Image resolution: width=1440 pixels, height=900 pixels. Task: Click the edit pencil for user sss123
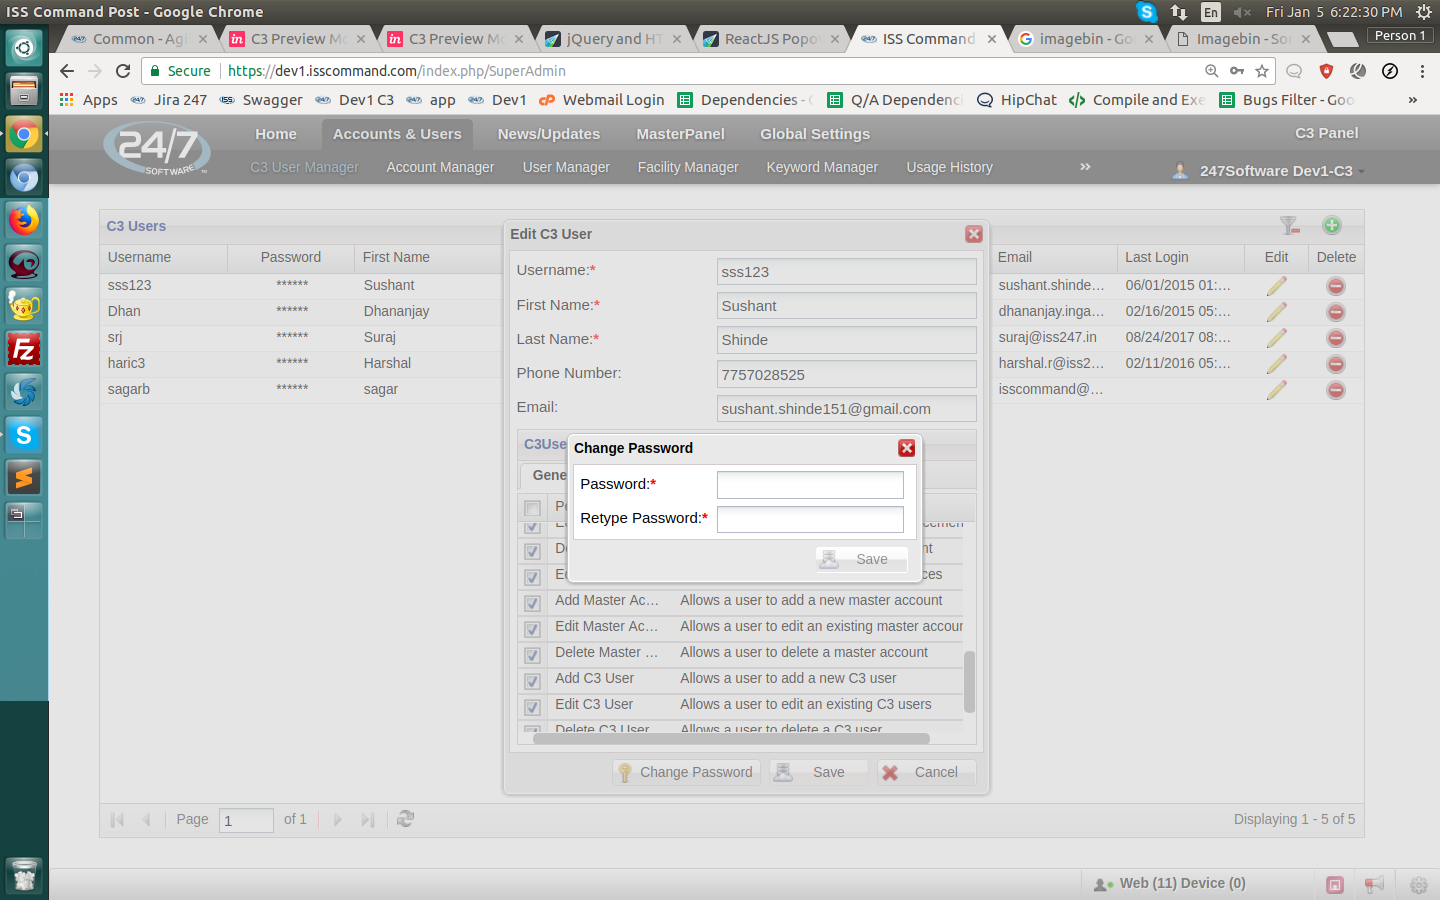(1276, 286)
